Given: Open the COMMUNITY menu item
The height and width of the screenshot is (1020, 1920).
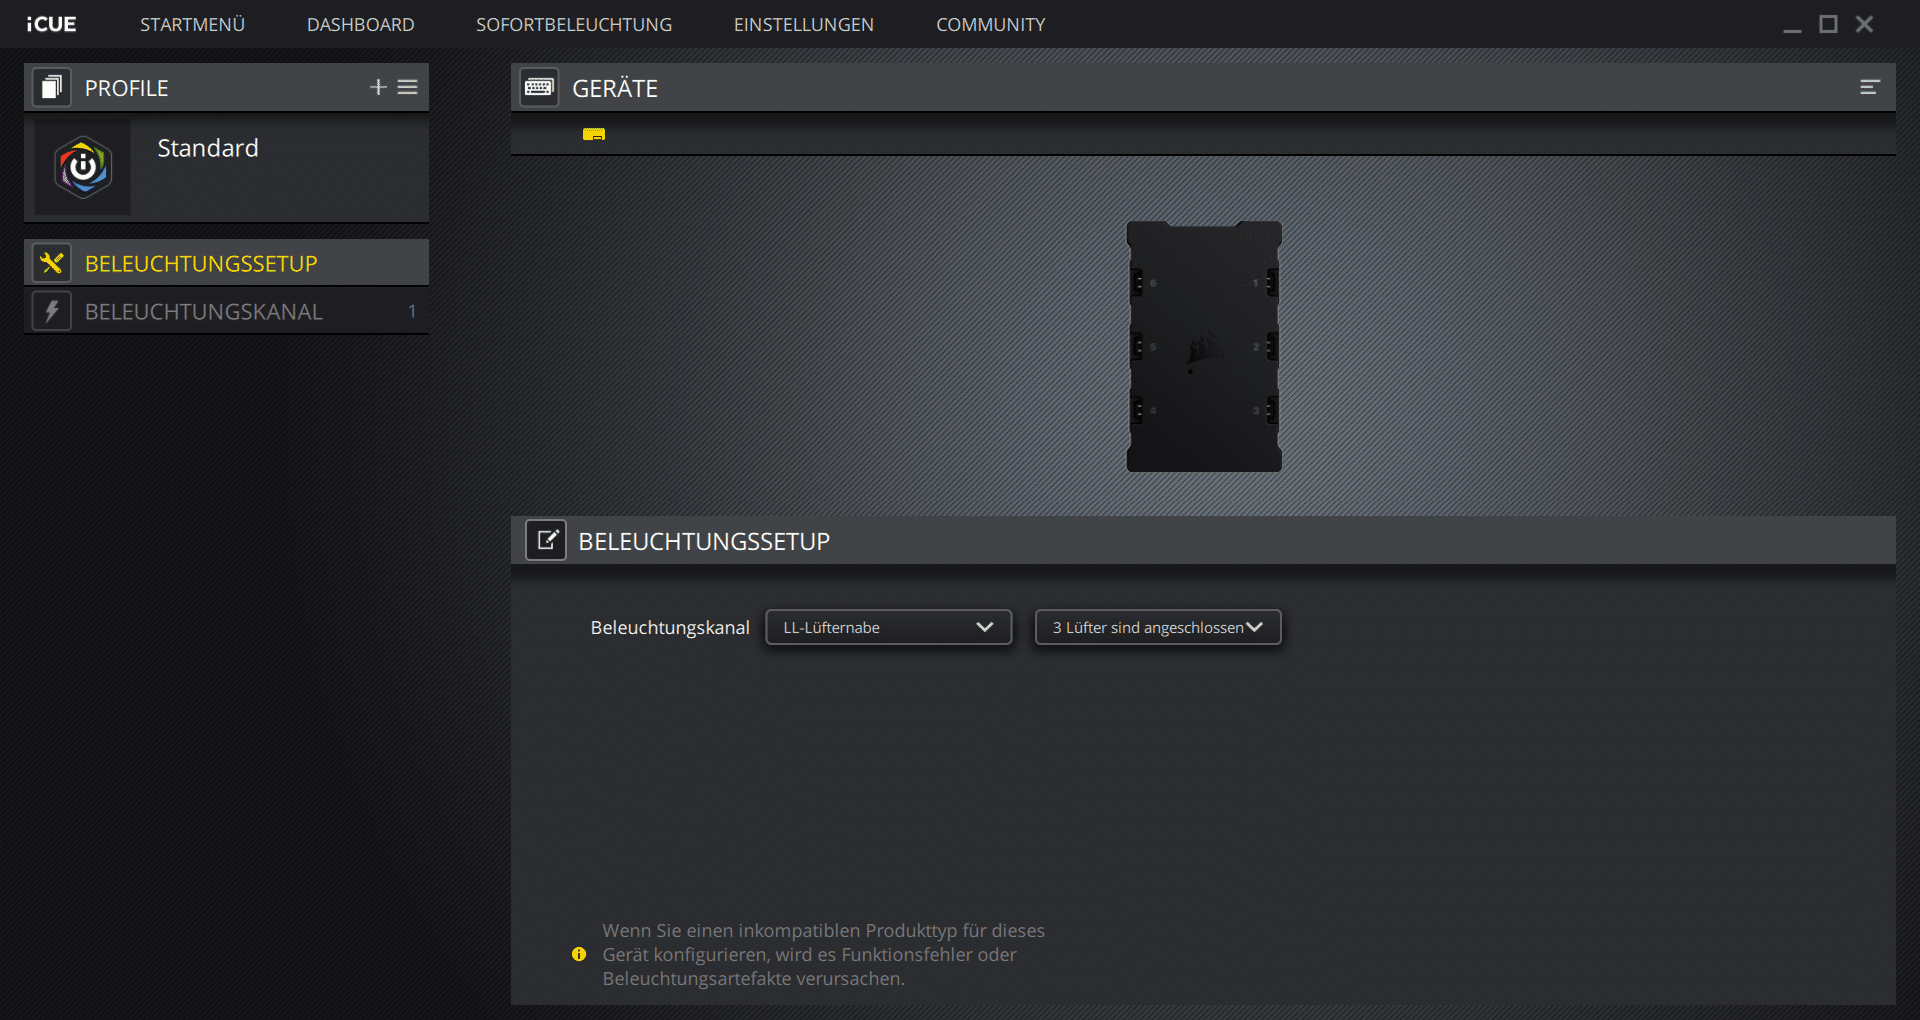Looking at the screenshot, I should pyautogui.click(x=990, y=24).
